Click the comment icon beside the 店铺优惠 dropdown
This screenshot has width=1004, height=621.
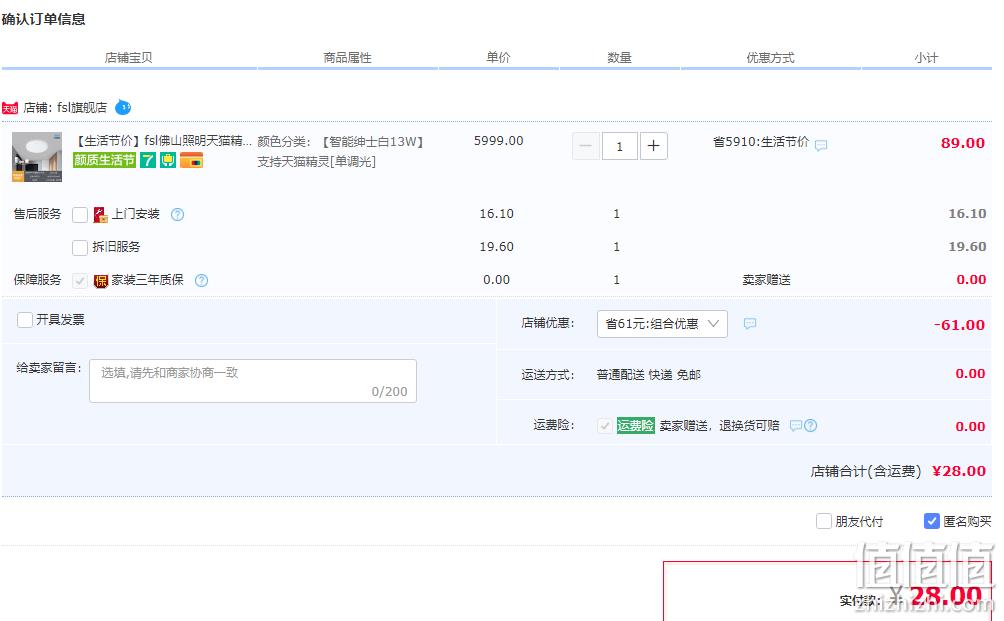(x=750, y=323)
